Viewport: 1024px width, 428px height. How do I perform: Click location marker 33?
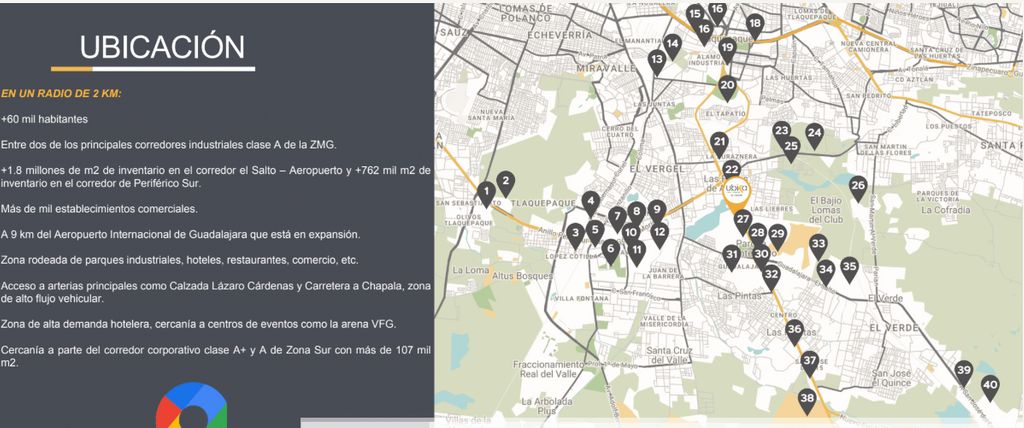pos(818,244)
